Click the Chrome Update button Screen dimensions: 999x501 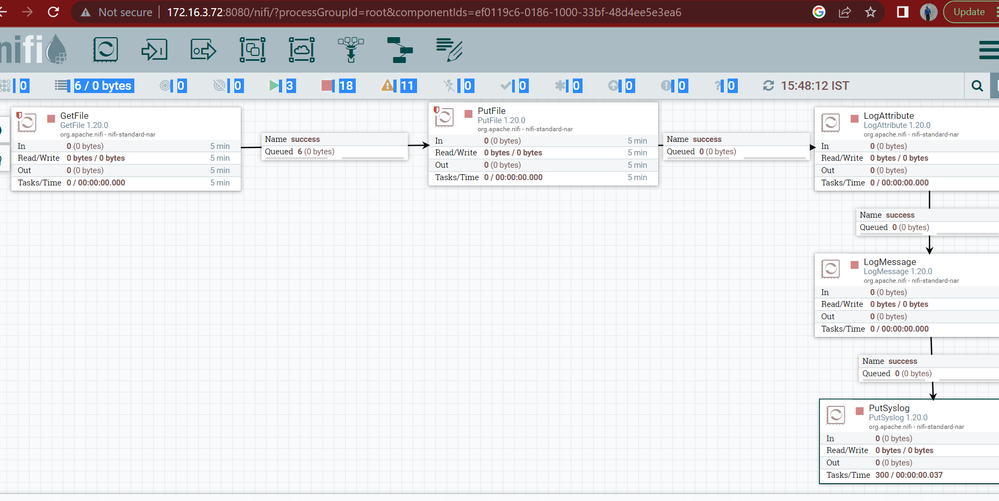coord(971,11)
